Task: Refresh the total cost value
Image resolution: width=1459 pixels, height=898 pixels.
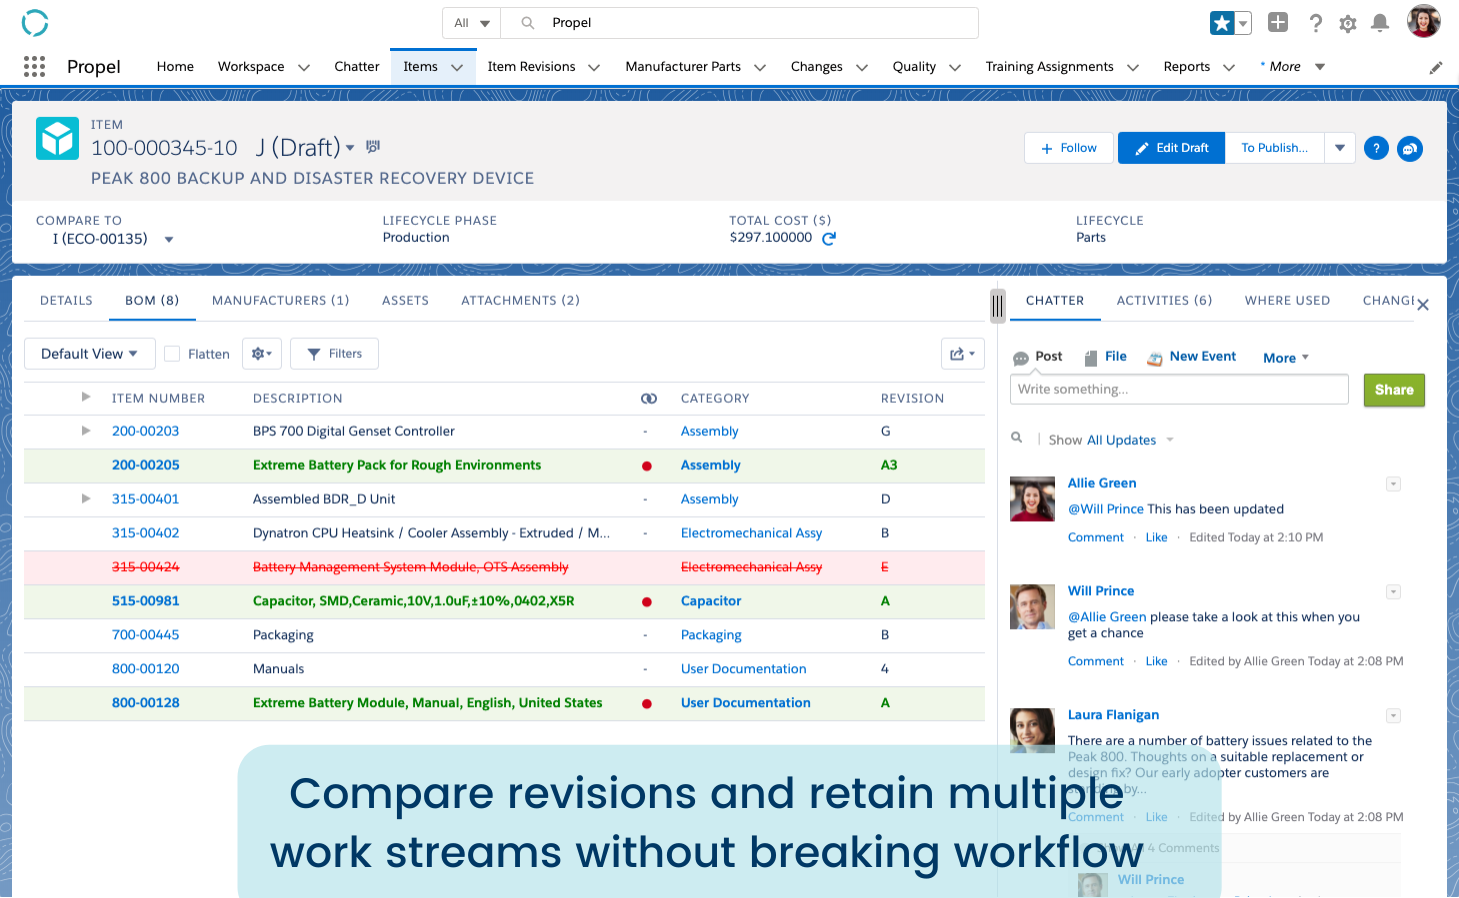Action: point(829,238)
